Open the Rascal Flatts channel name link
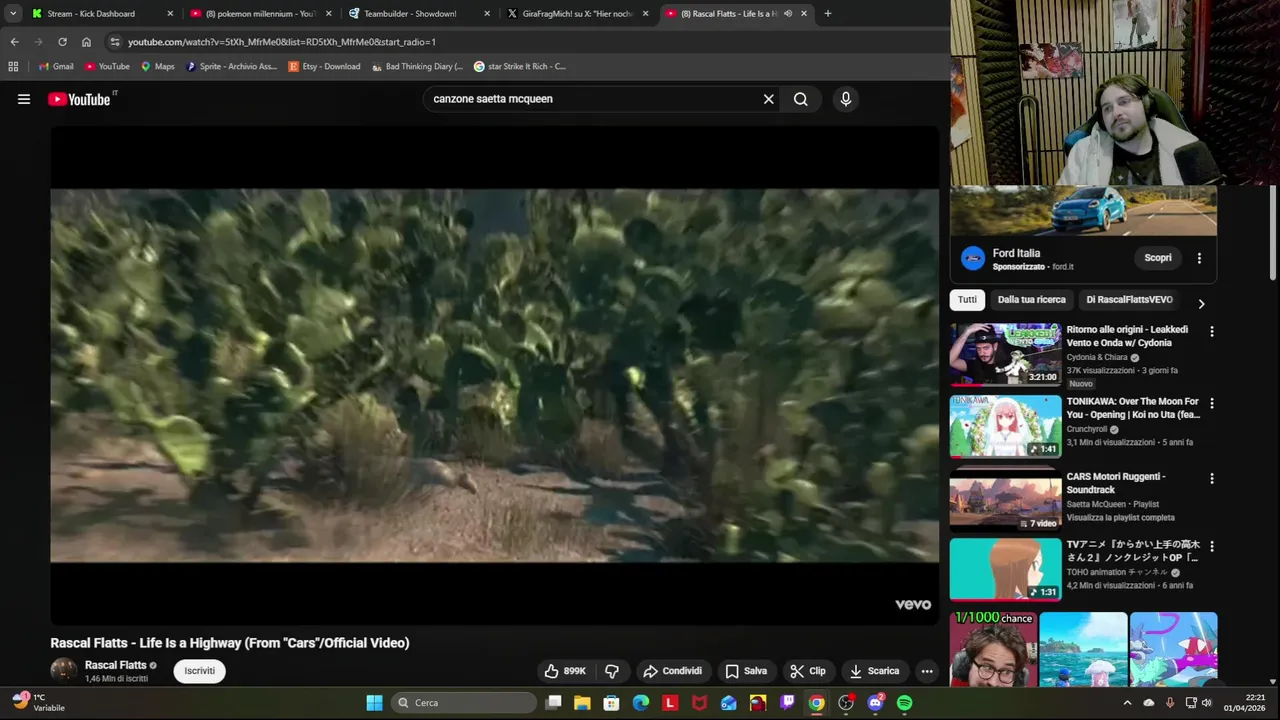 pos(115,665)
